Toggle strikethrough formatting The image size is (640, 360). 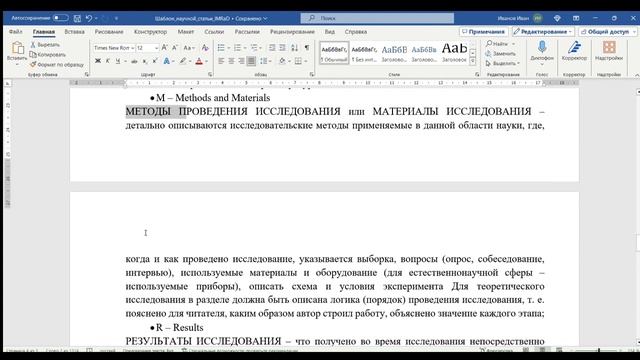point(134,61)
